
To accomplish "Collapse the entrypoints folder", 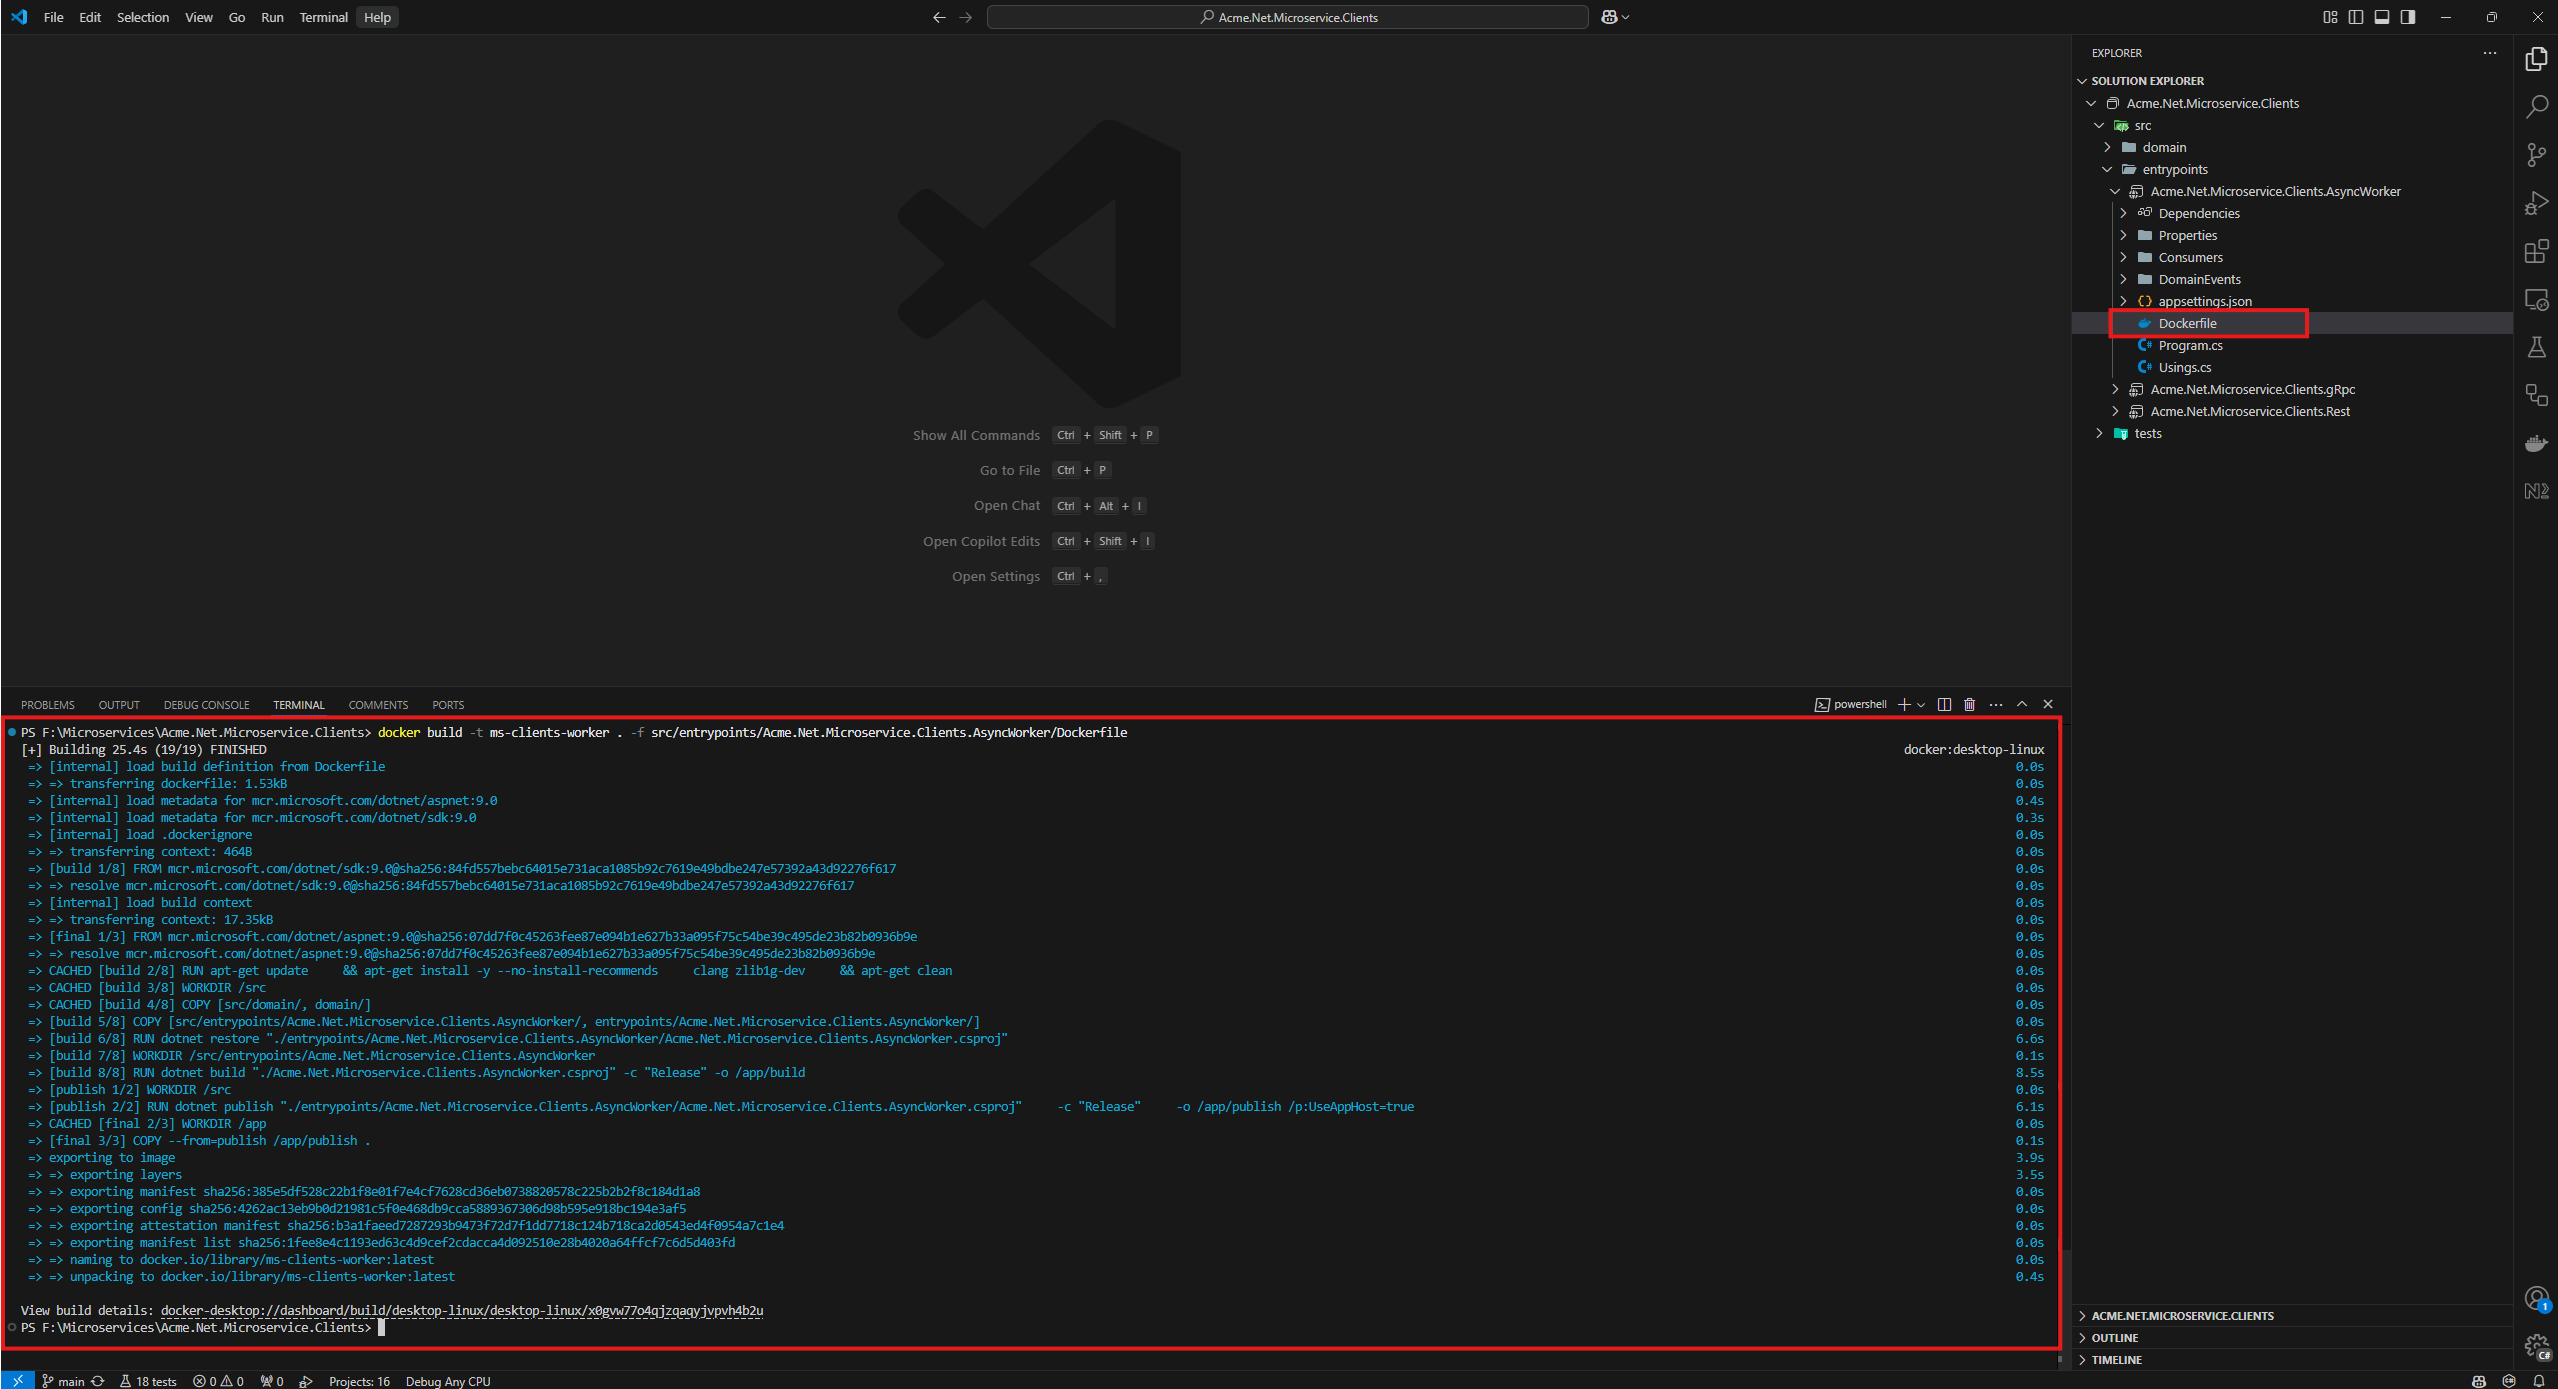I will click(2107, 169).
